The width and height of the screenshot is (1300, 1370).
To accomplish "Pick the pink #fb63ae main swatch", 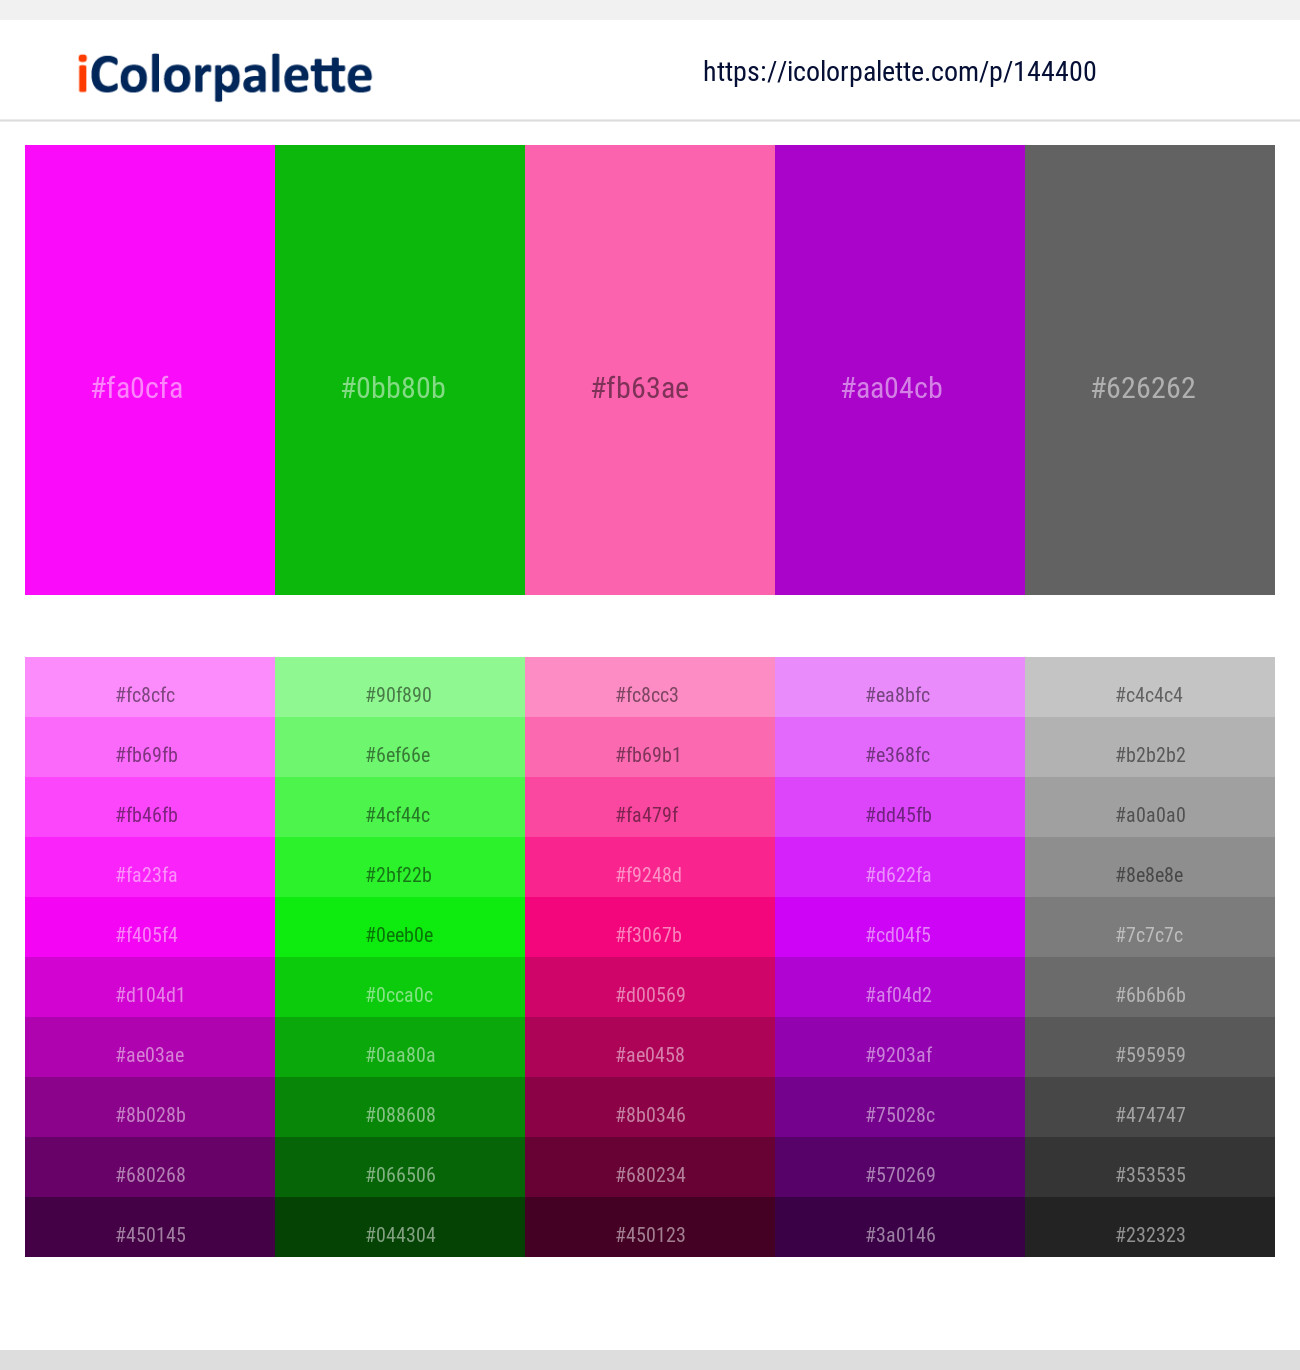I will pyautogui.click(x=650, y=370).
